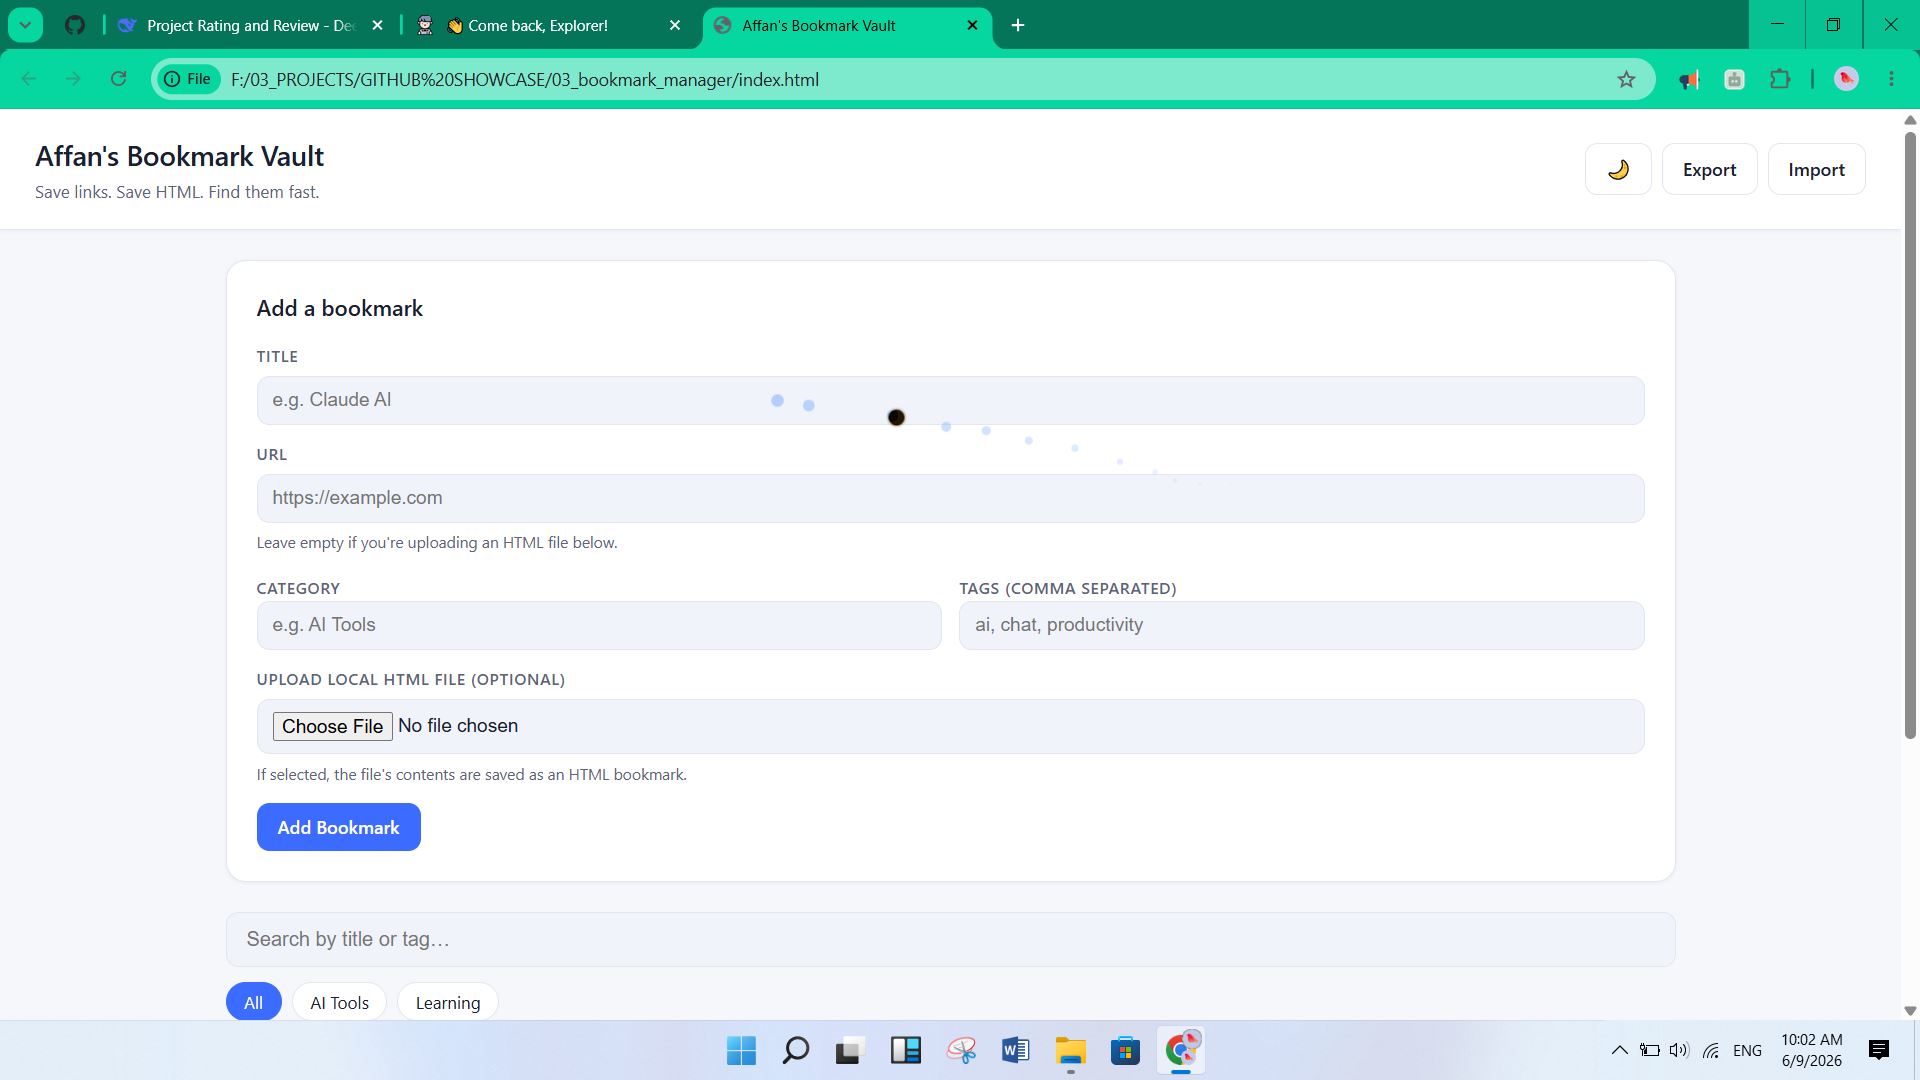Expand the tab search dropdown arrow
This screenshot has height=1080, width=1920.
(25, 25)
